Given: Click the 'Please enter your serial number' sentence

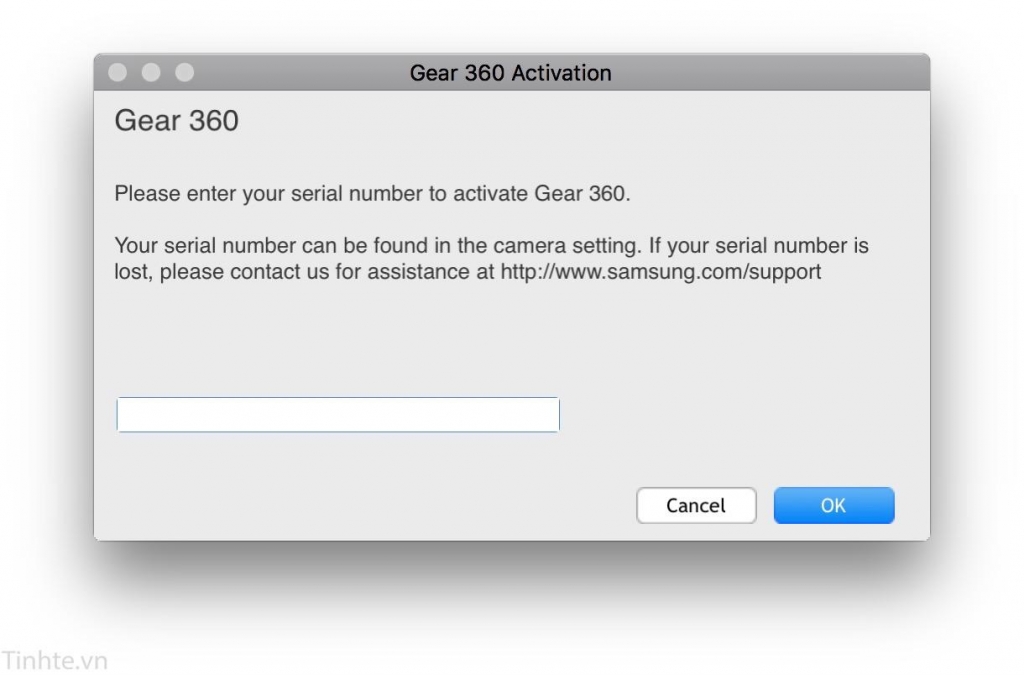Looking at the screenshot, I should [x=372, y=194].
